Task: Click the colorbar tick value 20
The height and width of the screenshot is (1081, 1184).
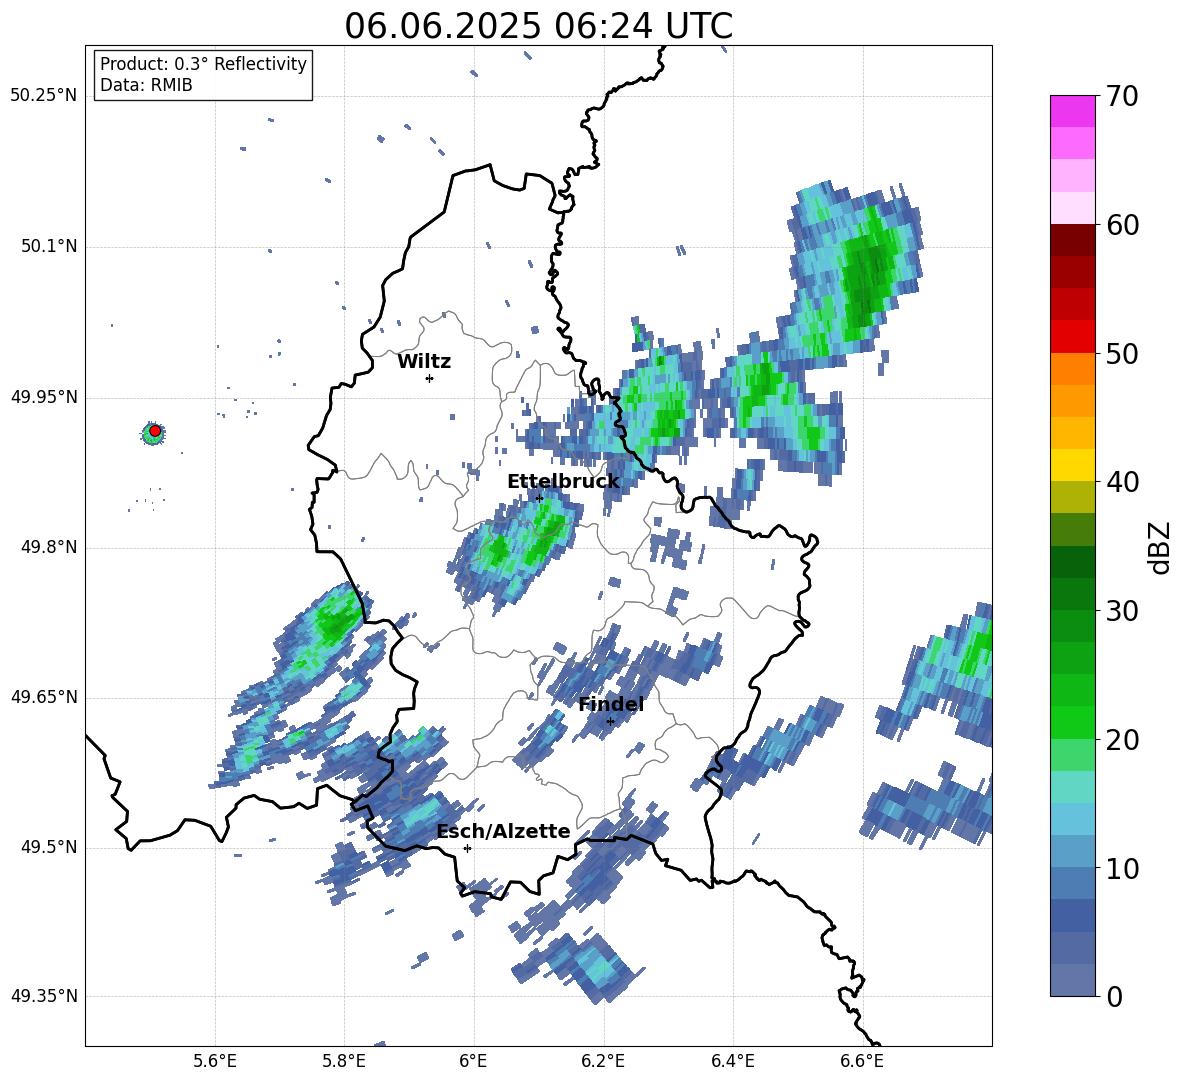Action: [1122, 740]
